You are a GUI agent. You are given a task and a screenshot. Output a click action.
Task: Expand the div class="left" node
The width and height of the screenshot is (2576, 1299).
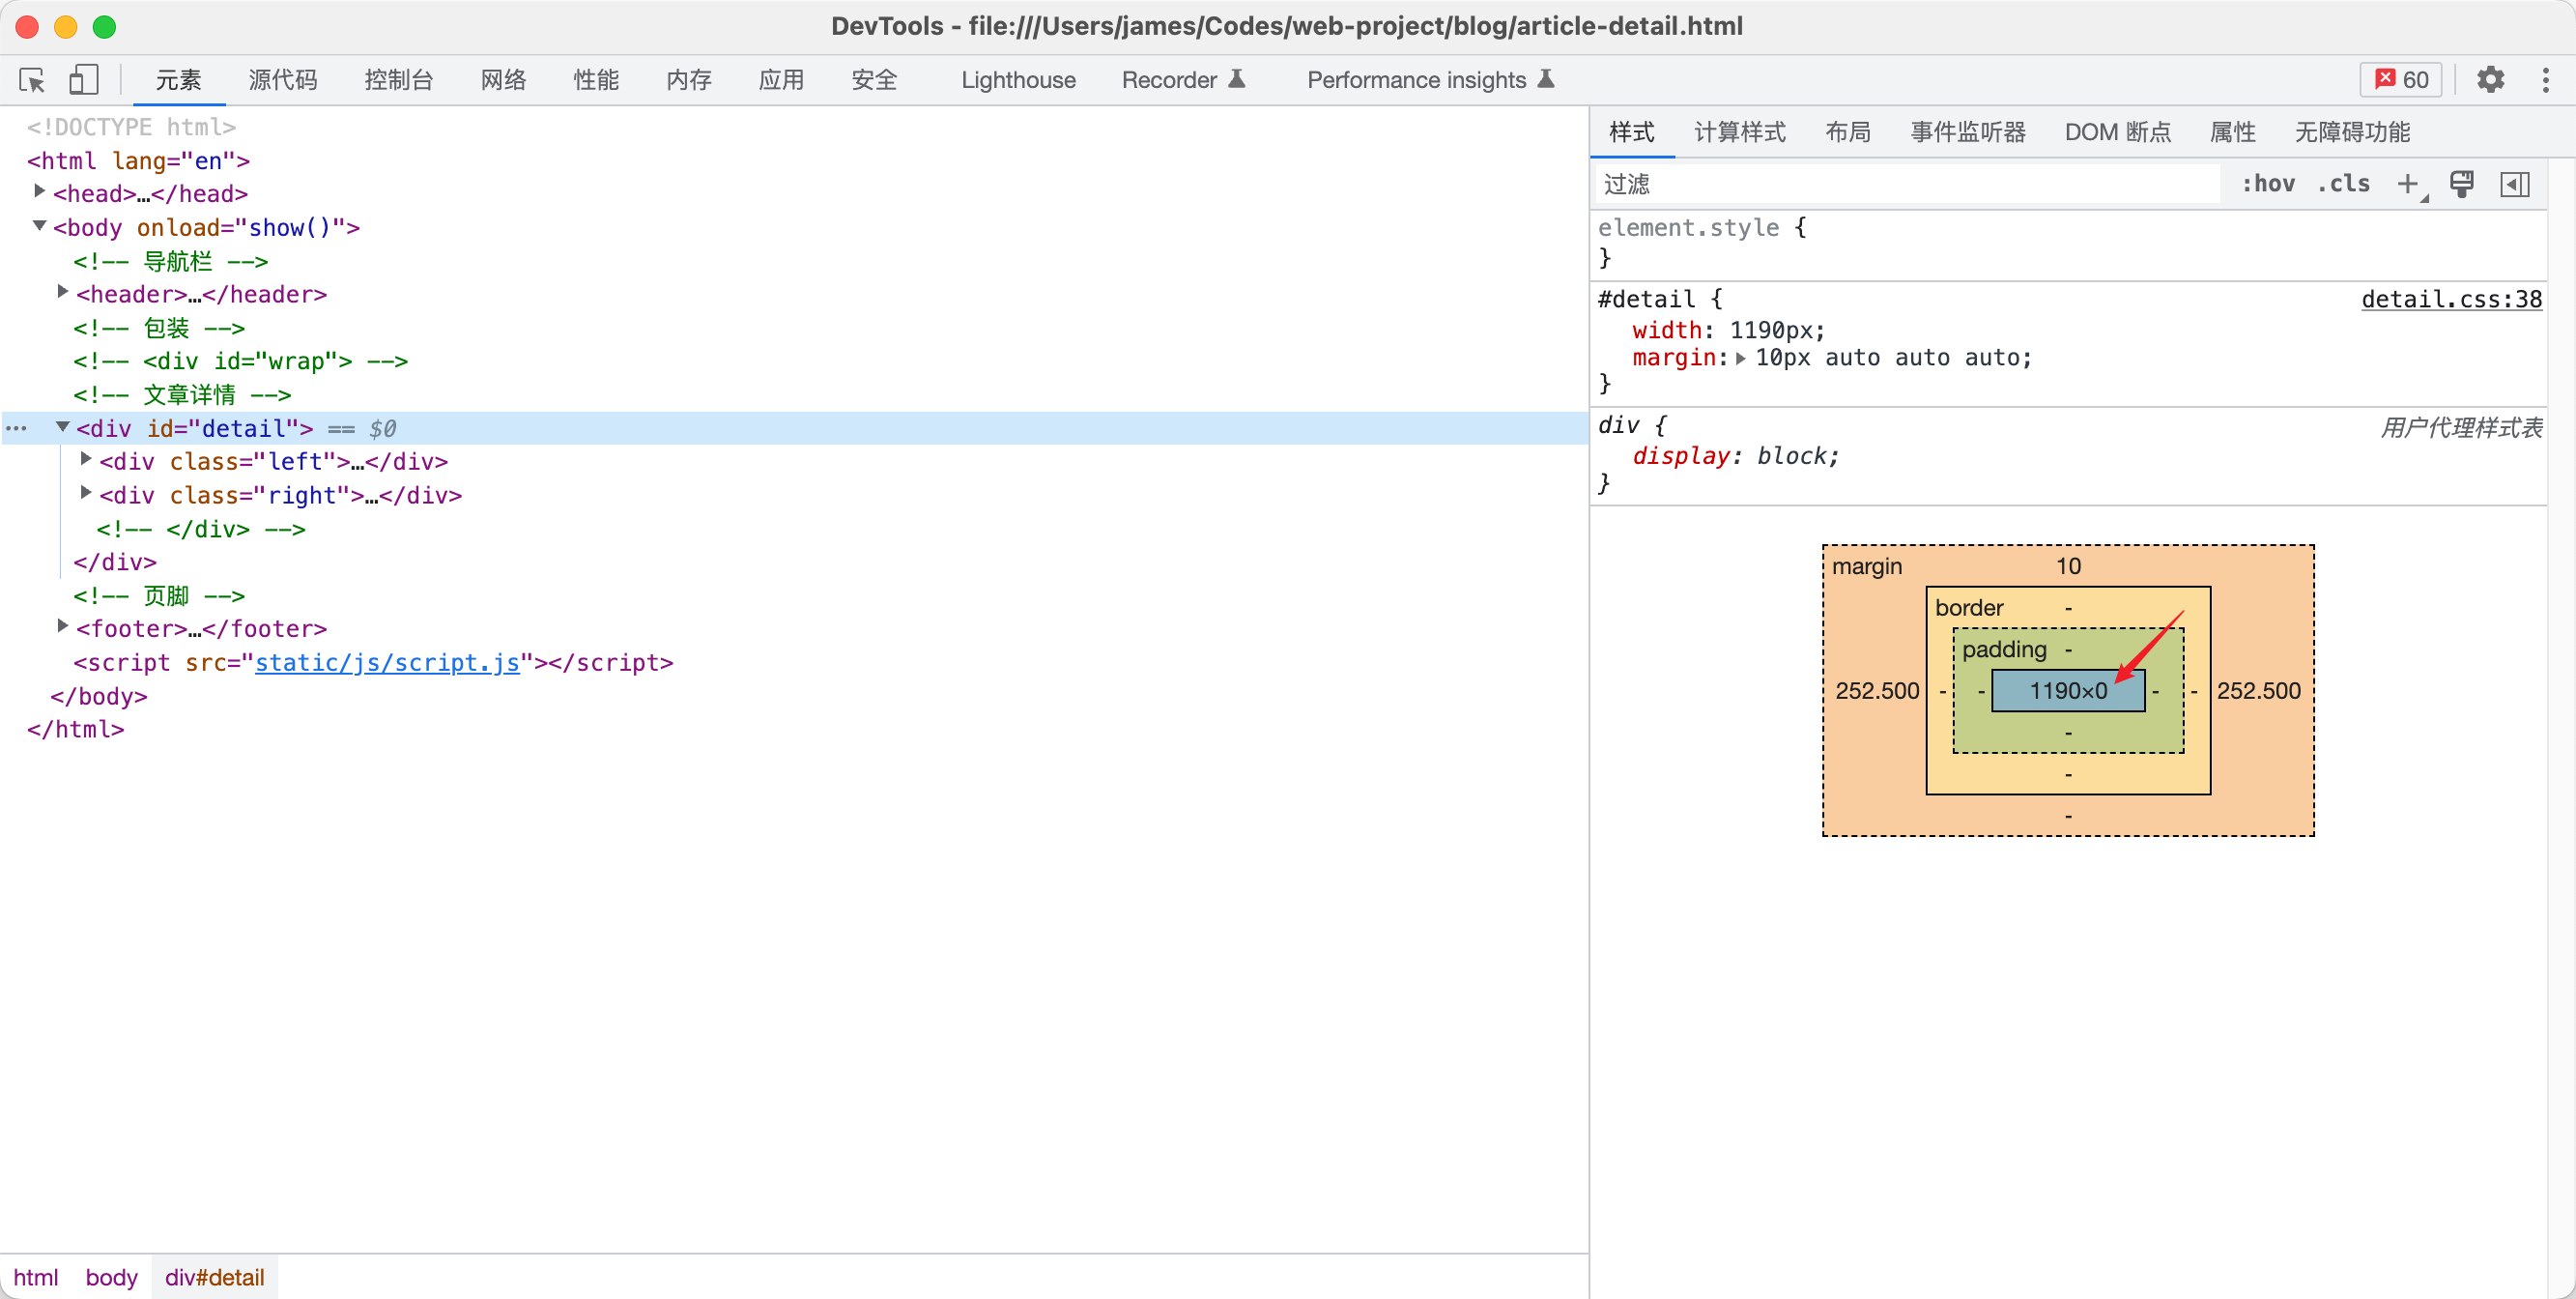[86, 460]
